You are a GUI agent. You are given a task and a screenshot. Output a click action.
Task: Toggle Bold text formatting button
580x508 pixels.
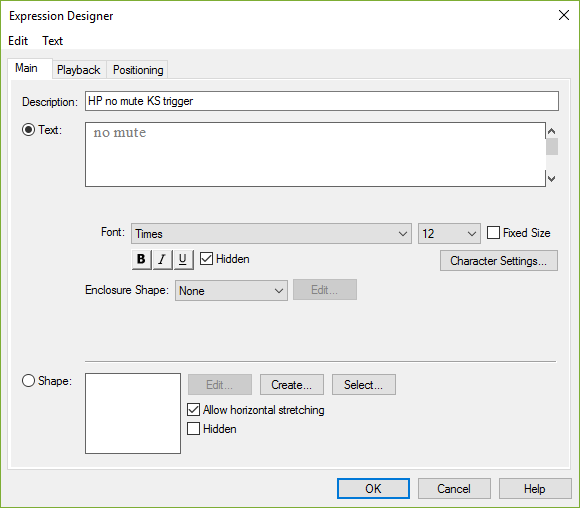[x=141, y=259]
